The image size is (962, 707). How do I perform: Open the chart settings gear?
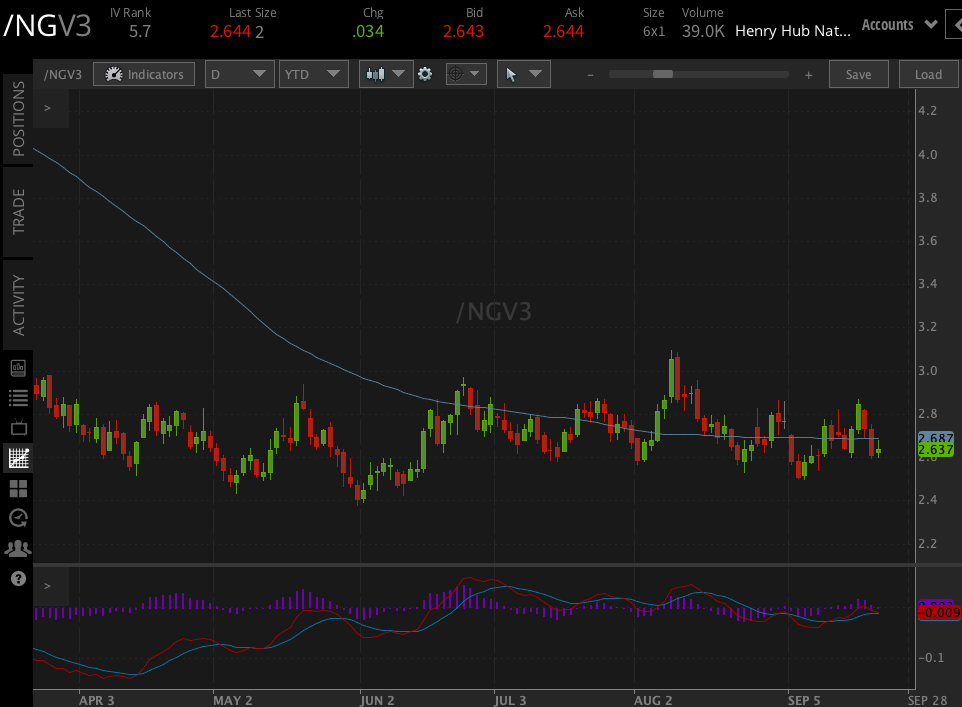tap(425, 73)
